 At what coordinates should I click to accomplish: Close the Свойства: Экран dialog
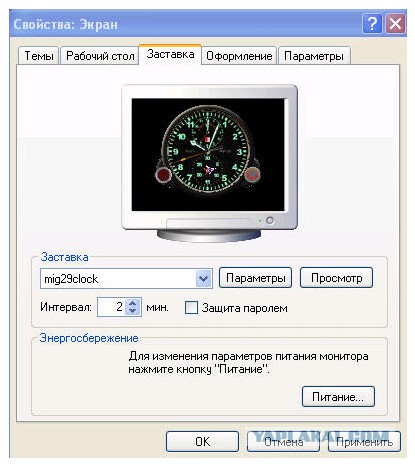[x=395, y=24]
